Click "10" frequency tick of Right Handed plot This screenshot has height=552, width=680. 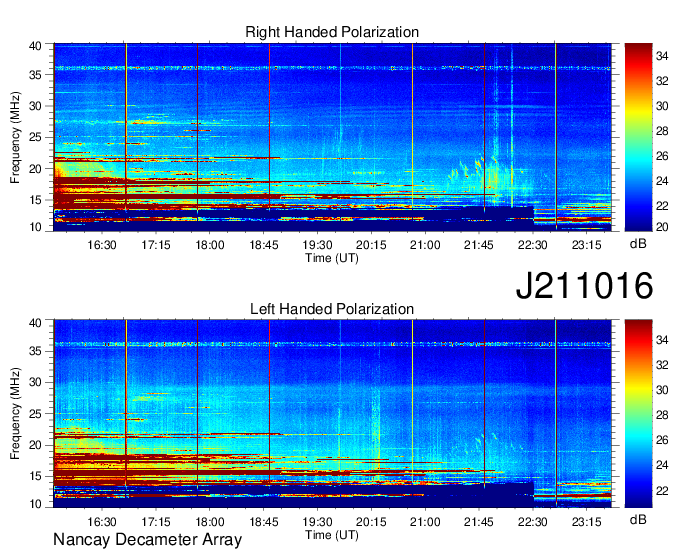coord(35,227)
